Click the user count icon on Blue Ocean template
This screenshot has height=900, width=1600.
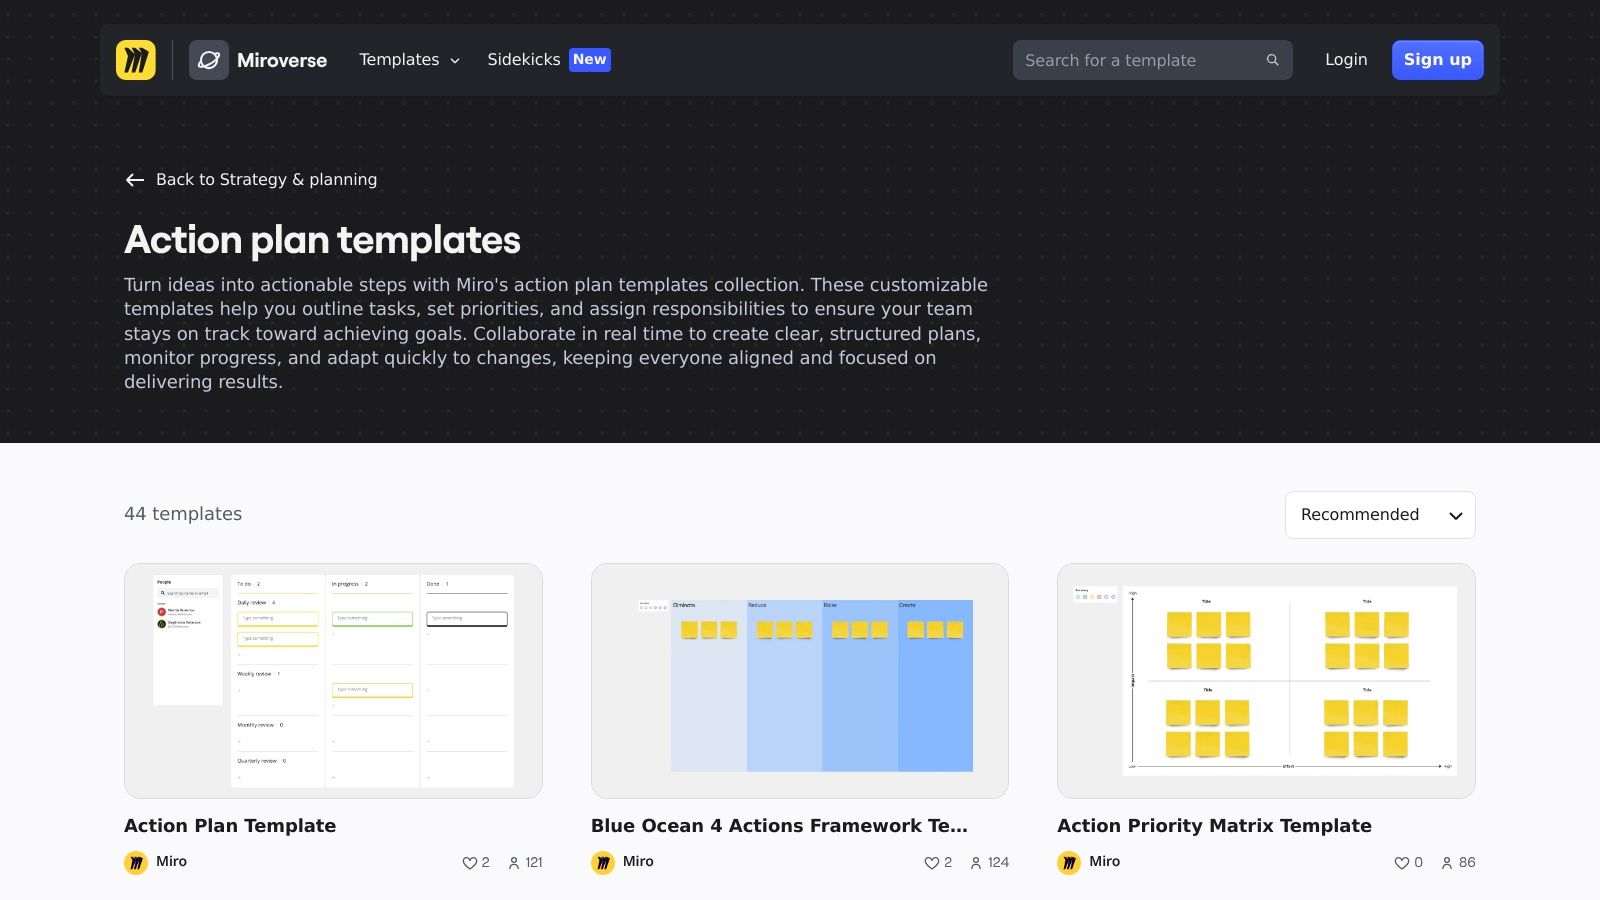tap(976, 863)
